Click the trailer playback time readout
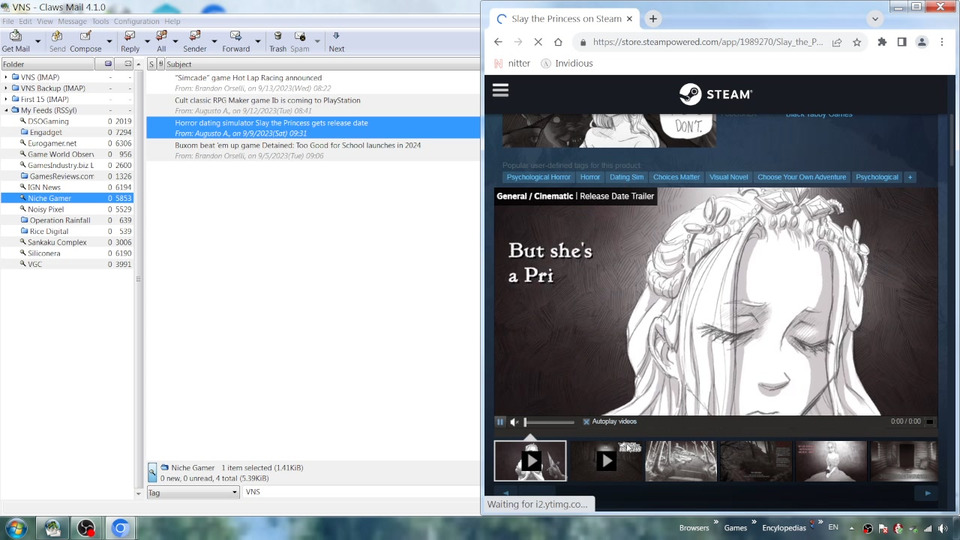 (x=906, y=422)
